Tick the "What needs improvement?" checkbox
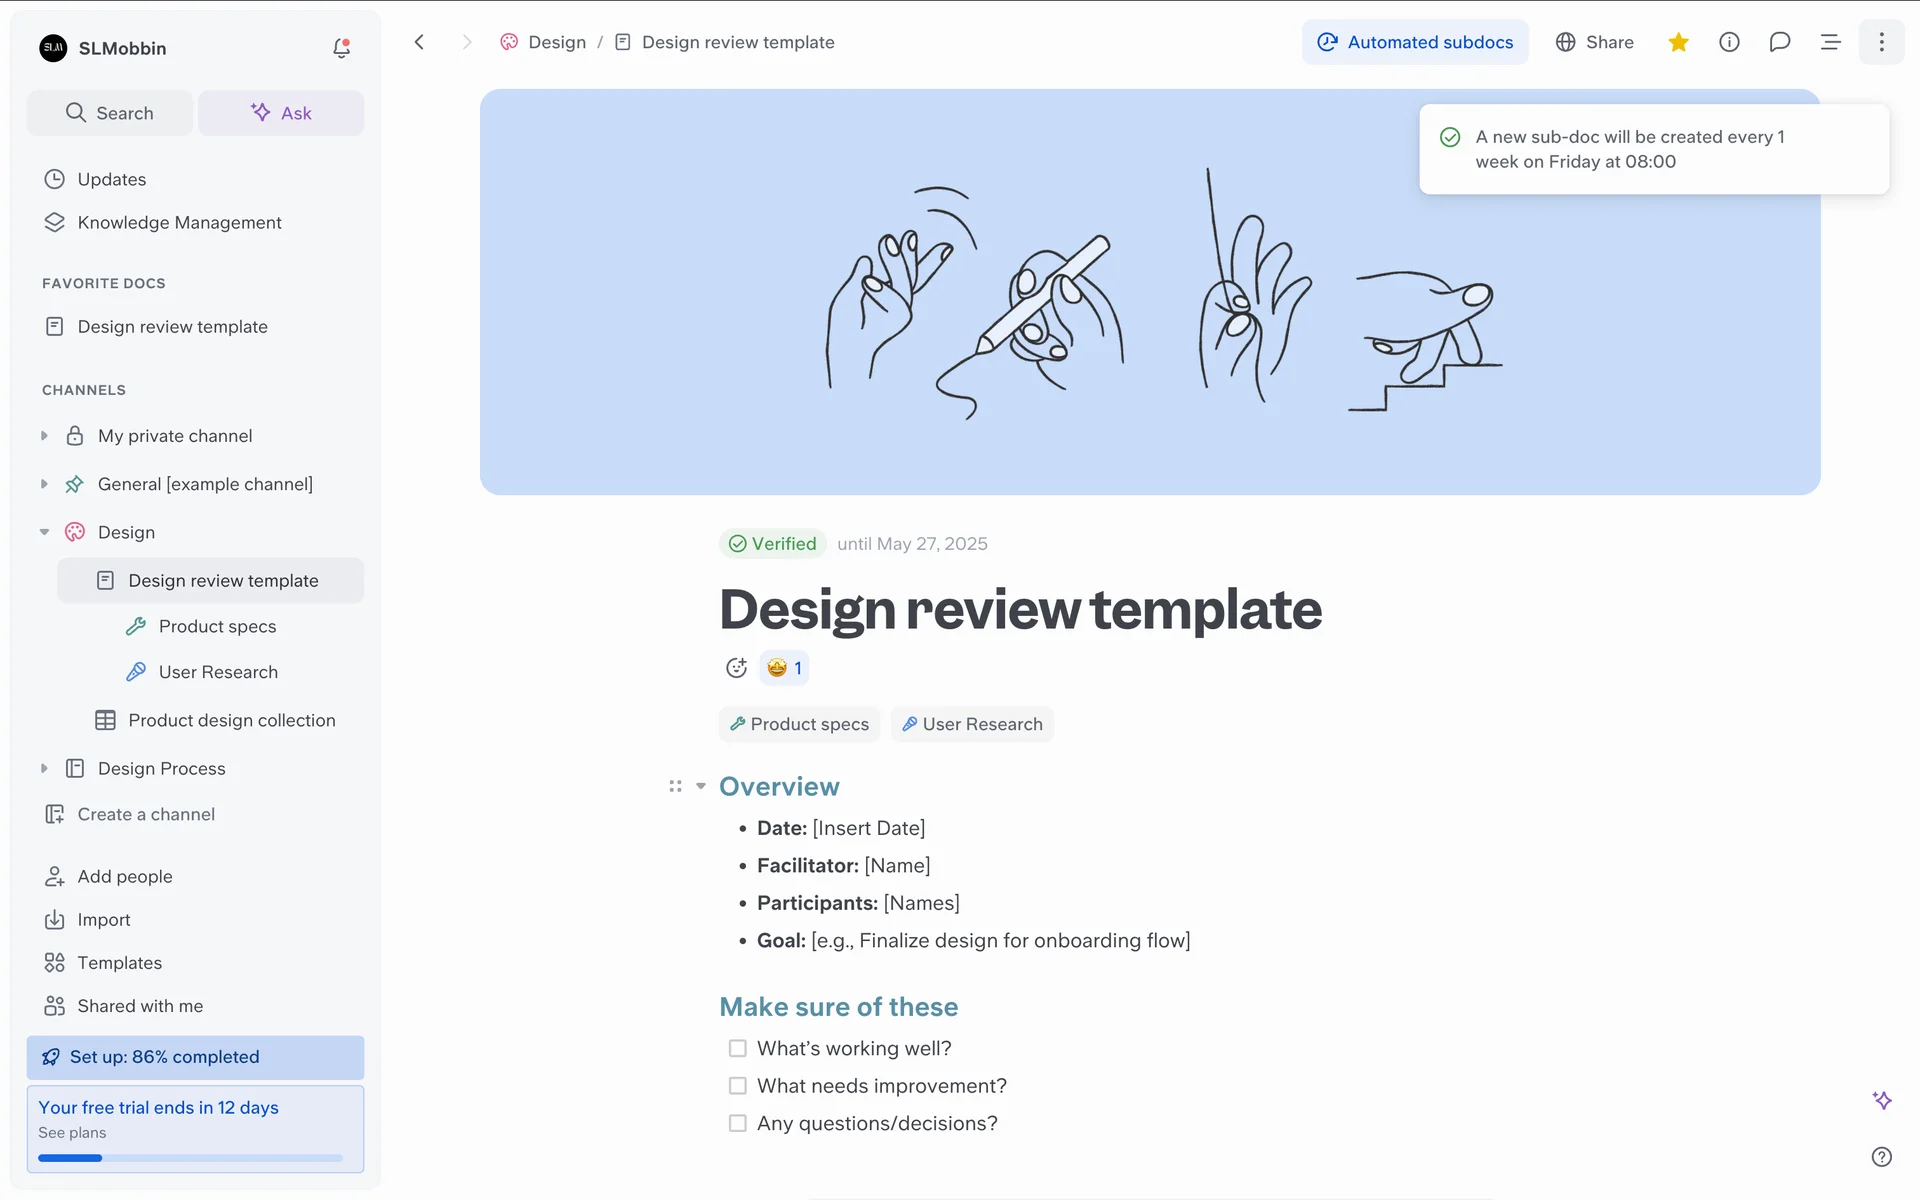Viewport: 1920px width, 1200px height. [x=738, y=1086]
